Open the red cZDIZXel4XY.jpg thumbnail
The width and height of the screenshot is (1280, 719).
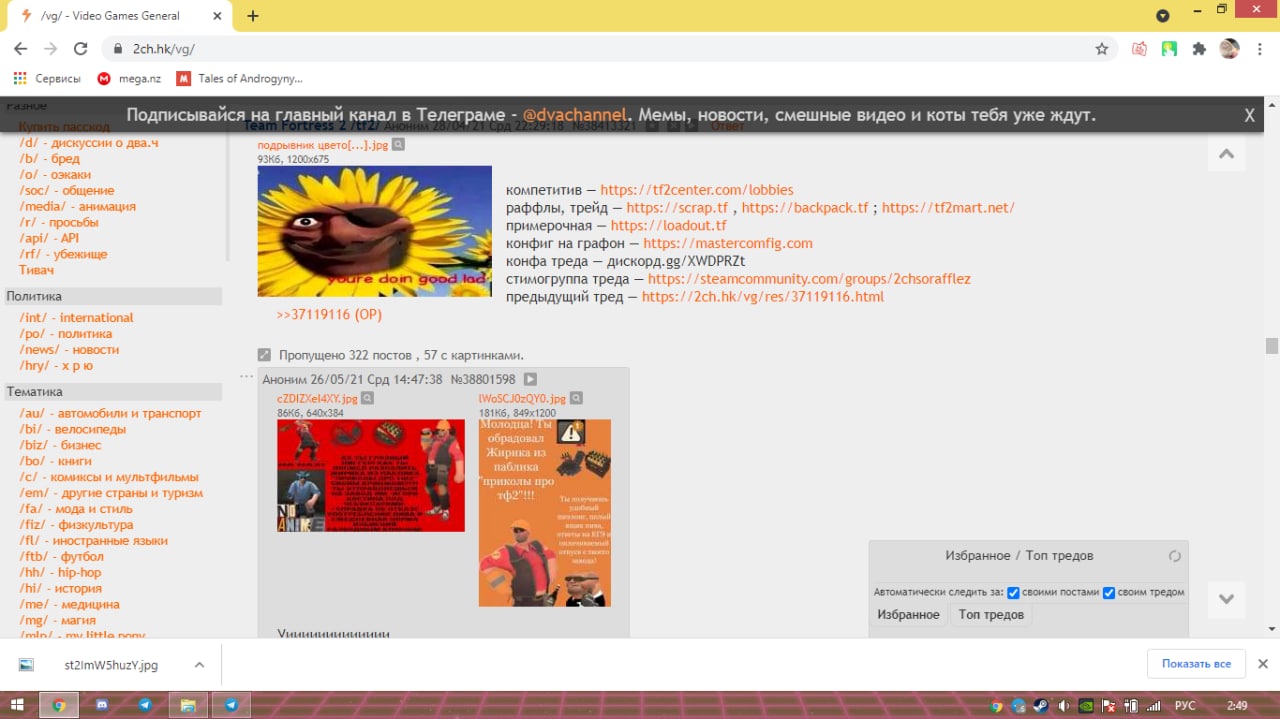coord(371,475)
